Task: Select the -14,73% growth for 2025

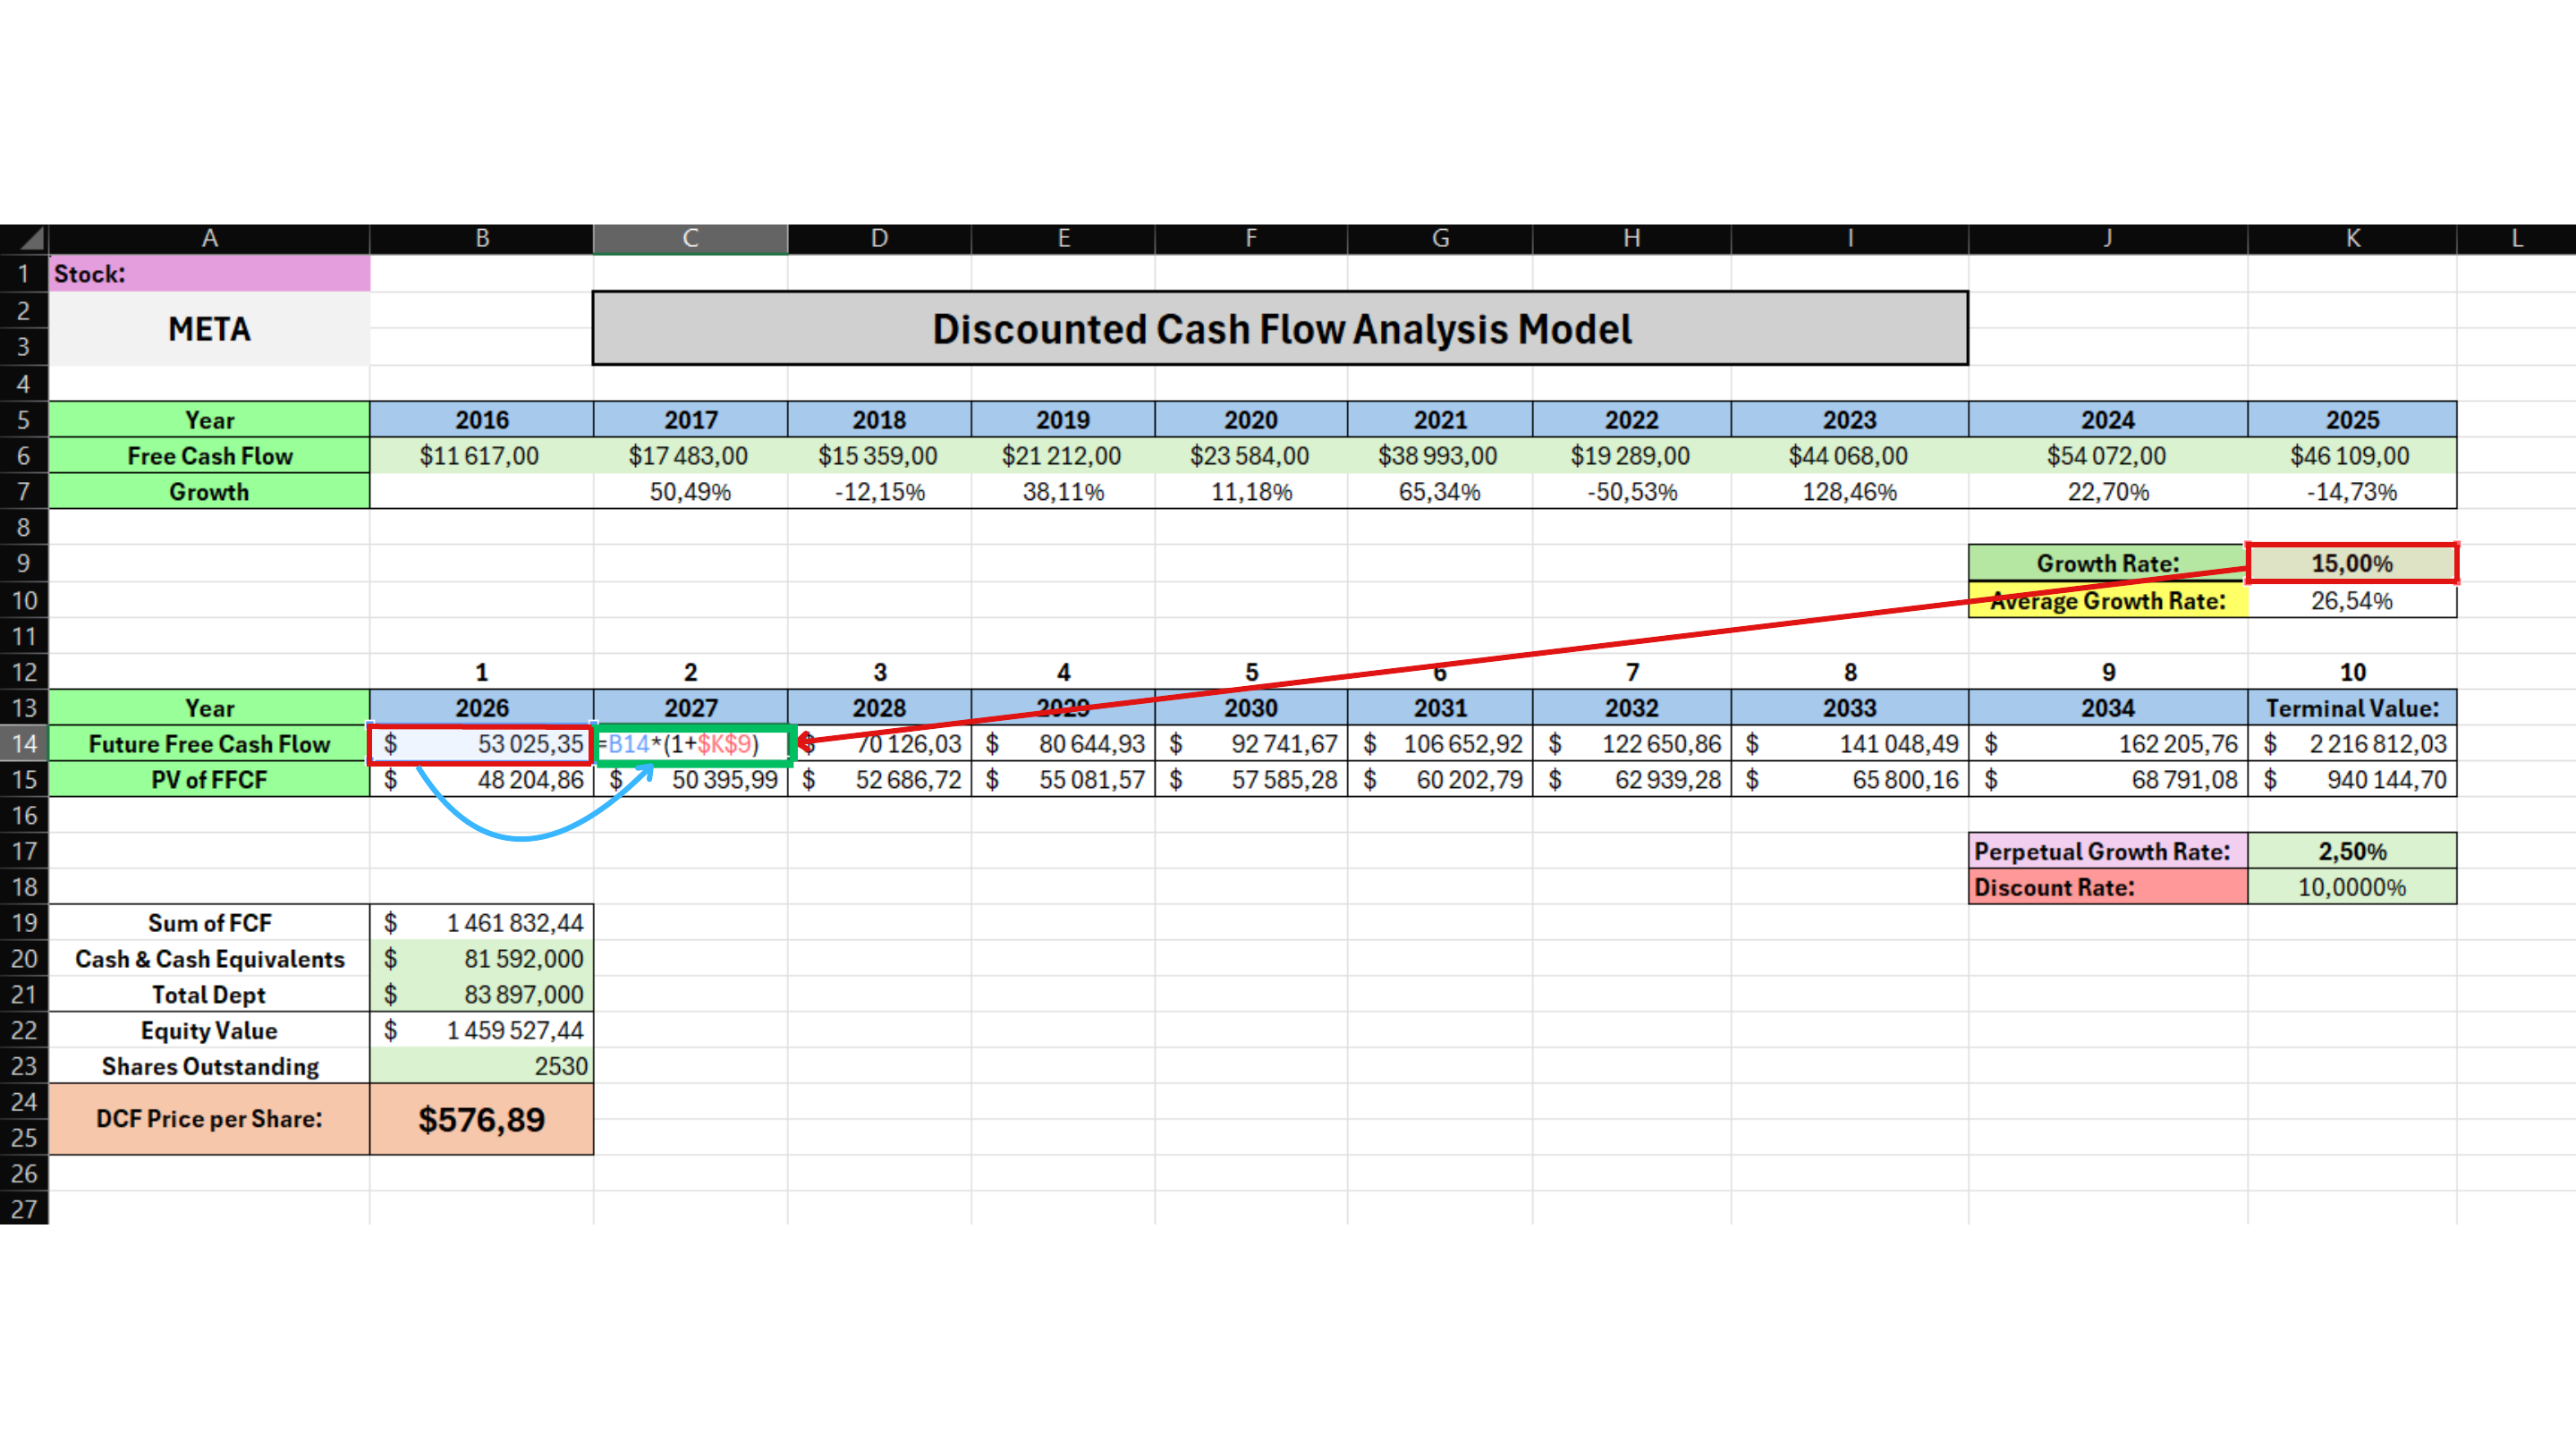Action: [x=2352, y=492]
